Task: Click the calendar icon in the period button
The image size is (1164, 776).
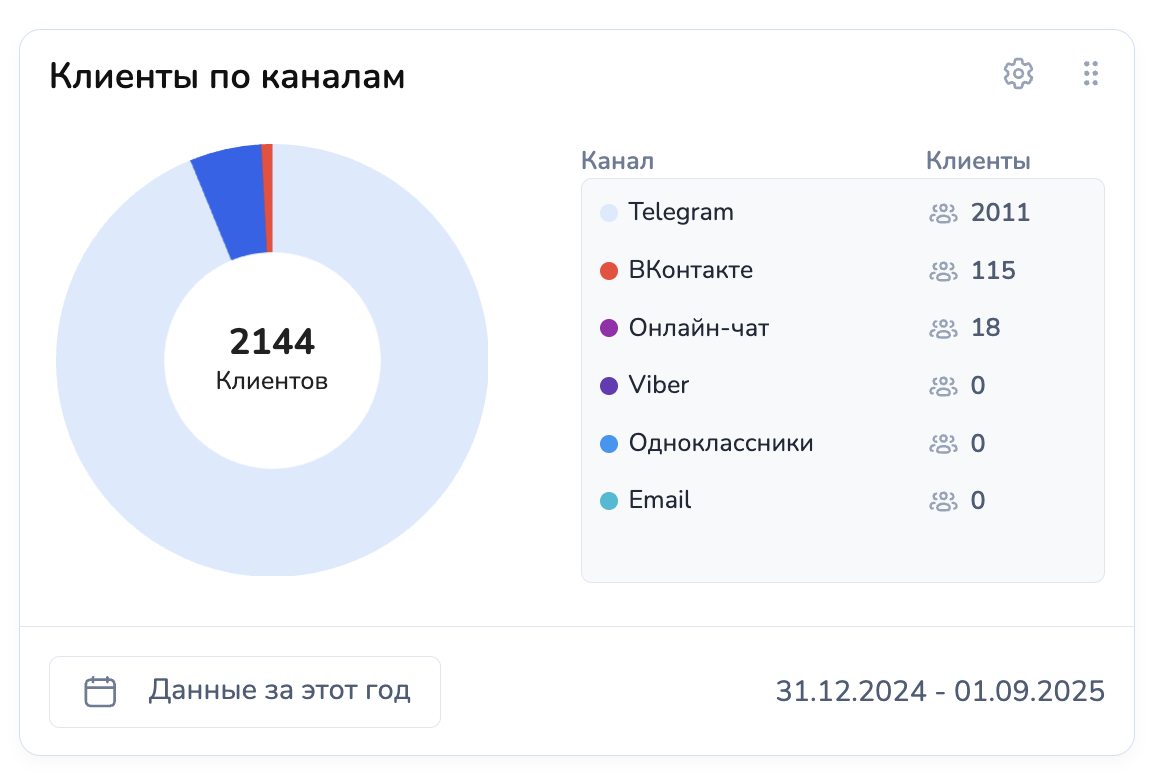Action: point(100,692)
